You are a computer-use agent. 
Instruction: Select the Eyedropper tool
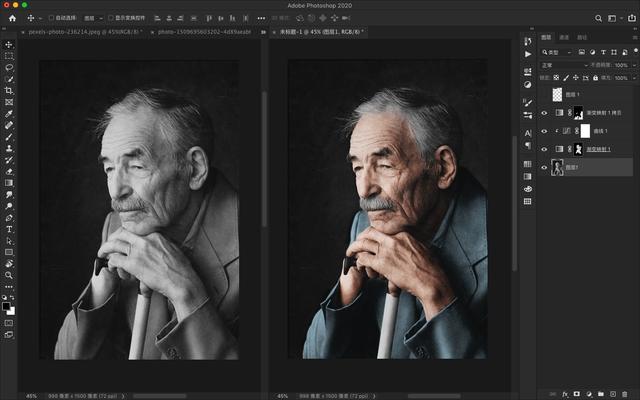click(x=9, y=113)
